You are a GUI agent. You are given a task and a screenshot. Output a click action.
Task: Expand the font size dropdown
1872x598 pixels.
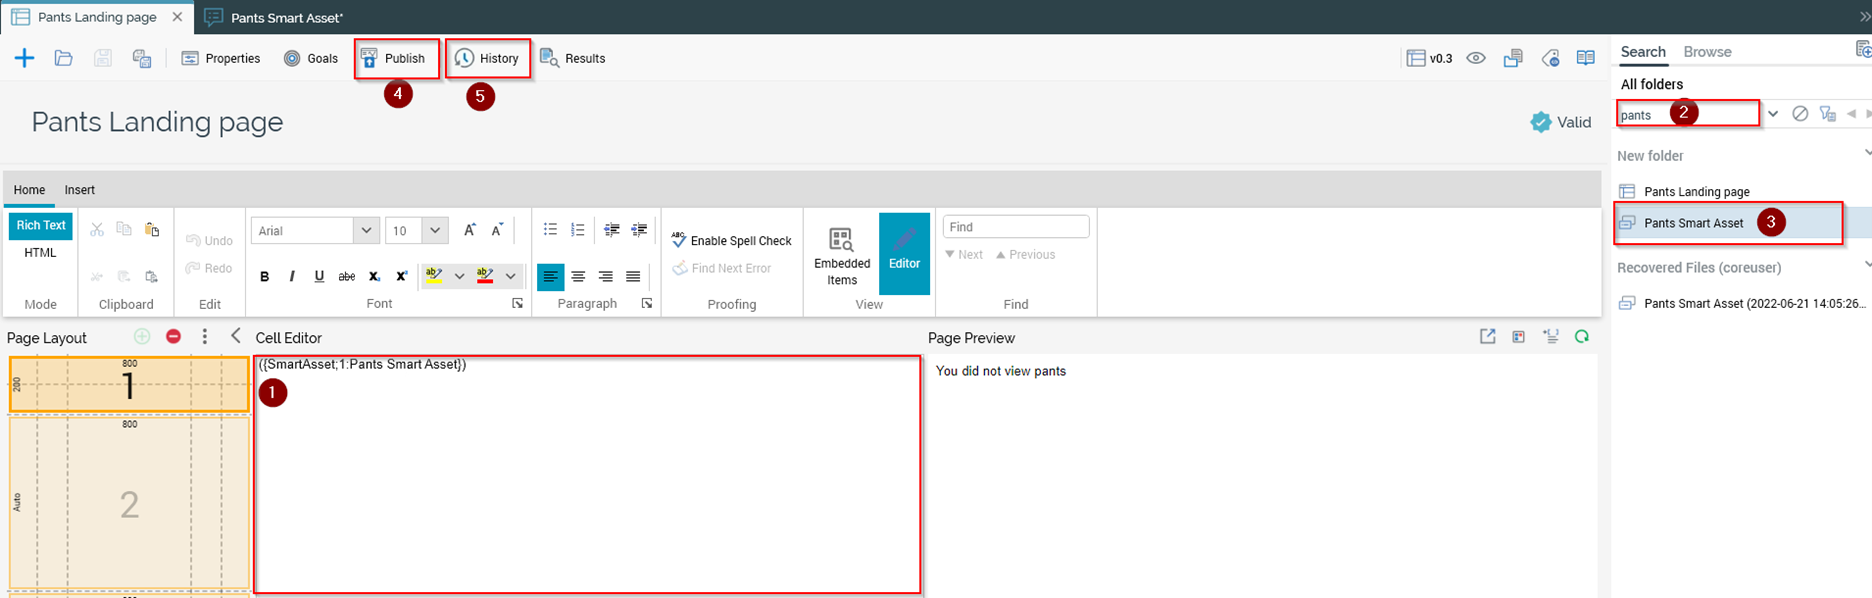[x=435, y=231]
